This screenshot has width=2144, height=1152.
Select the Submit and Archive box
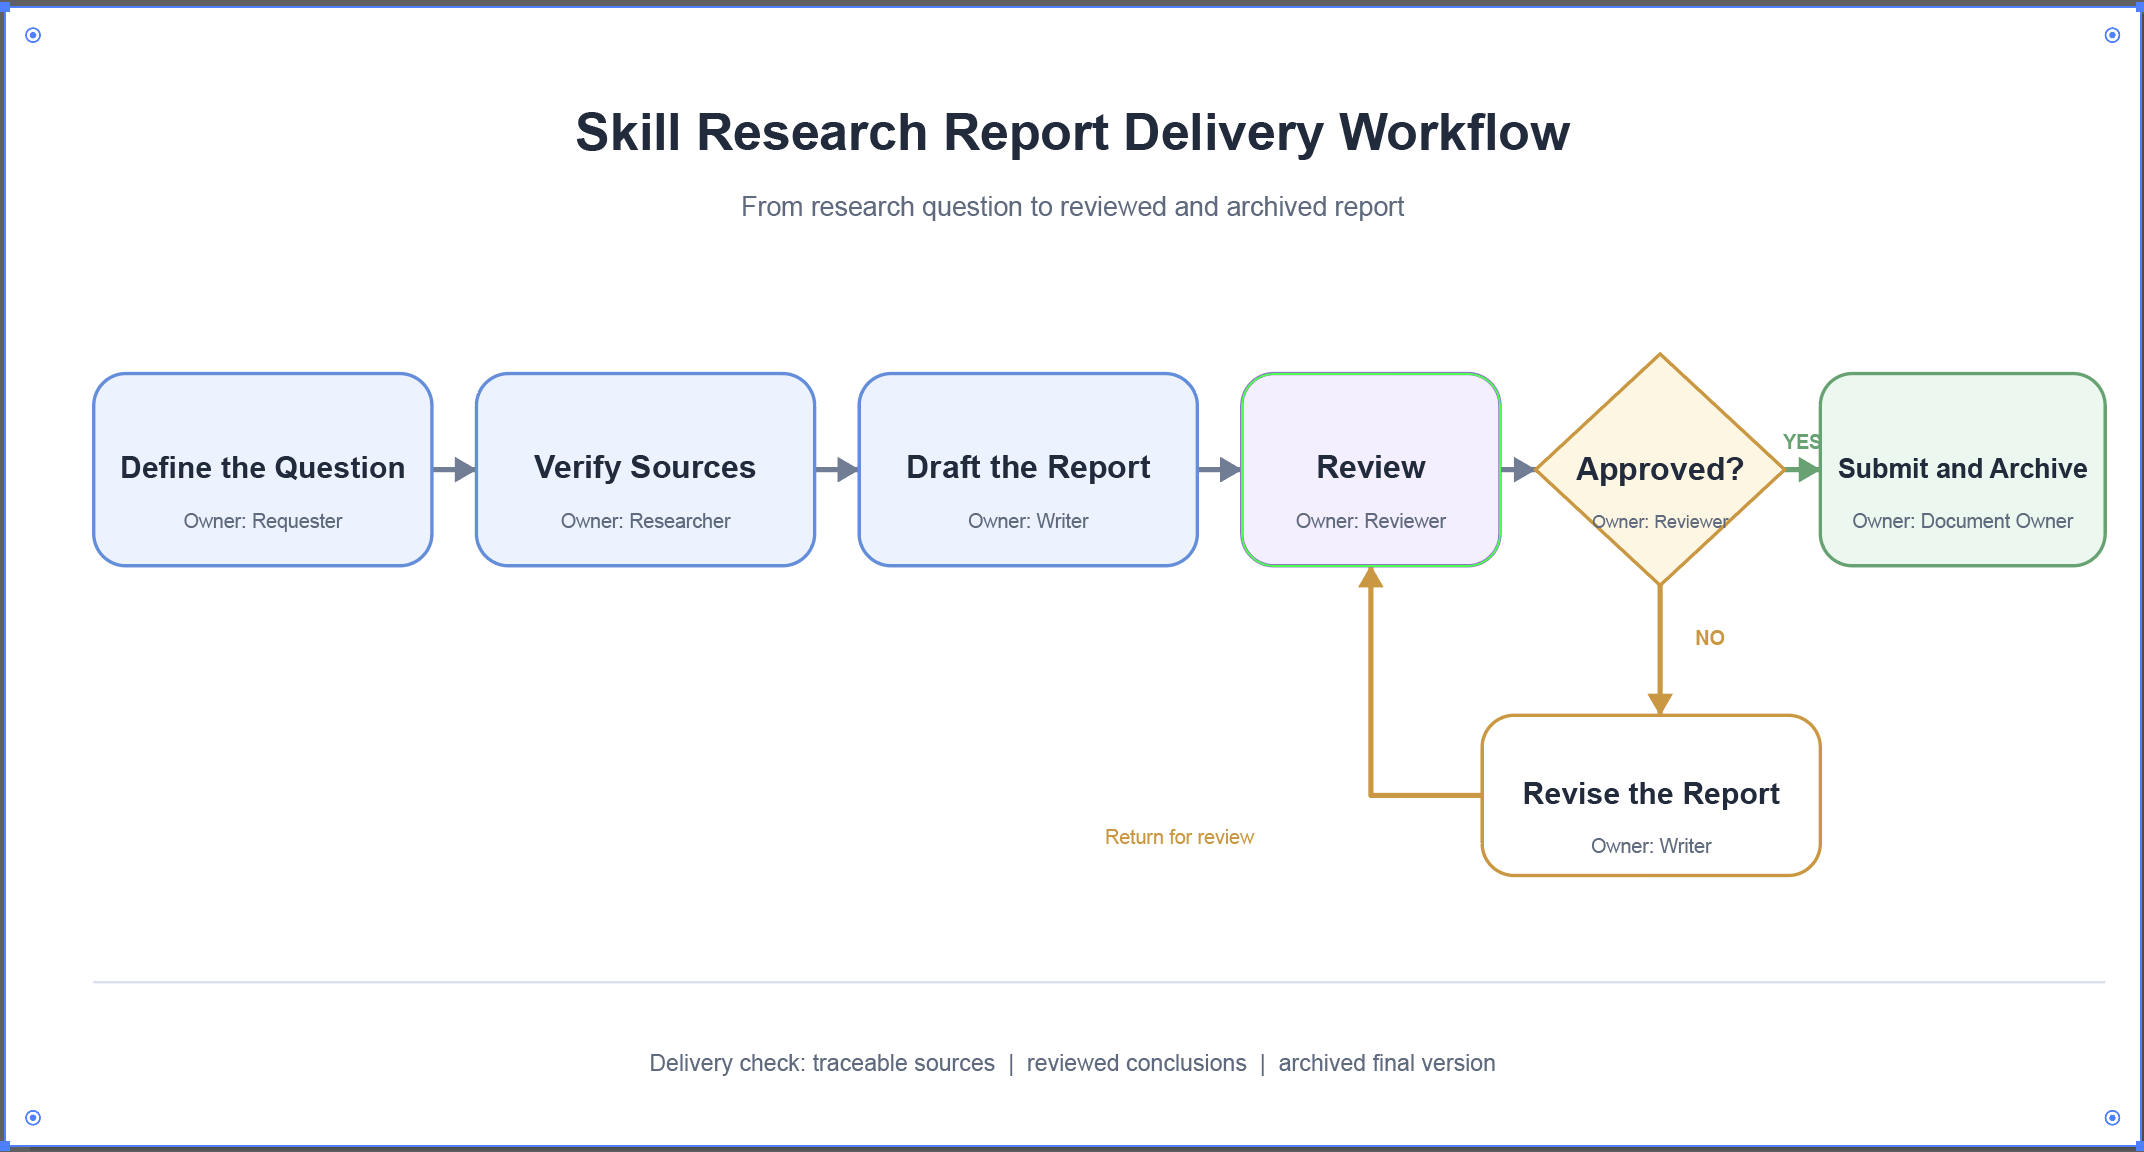[x=1963, y=470]
